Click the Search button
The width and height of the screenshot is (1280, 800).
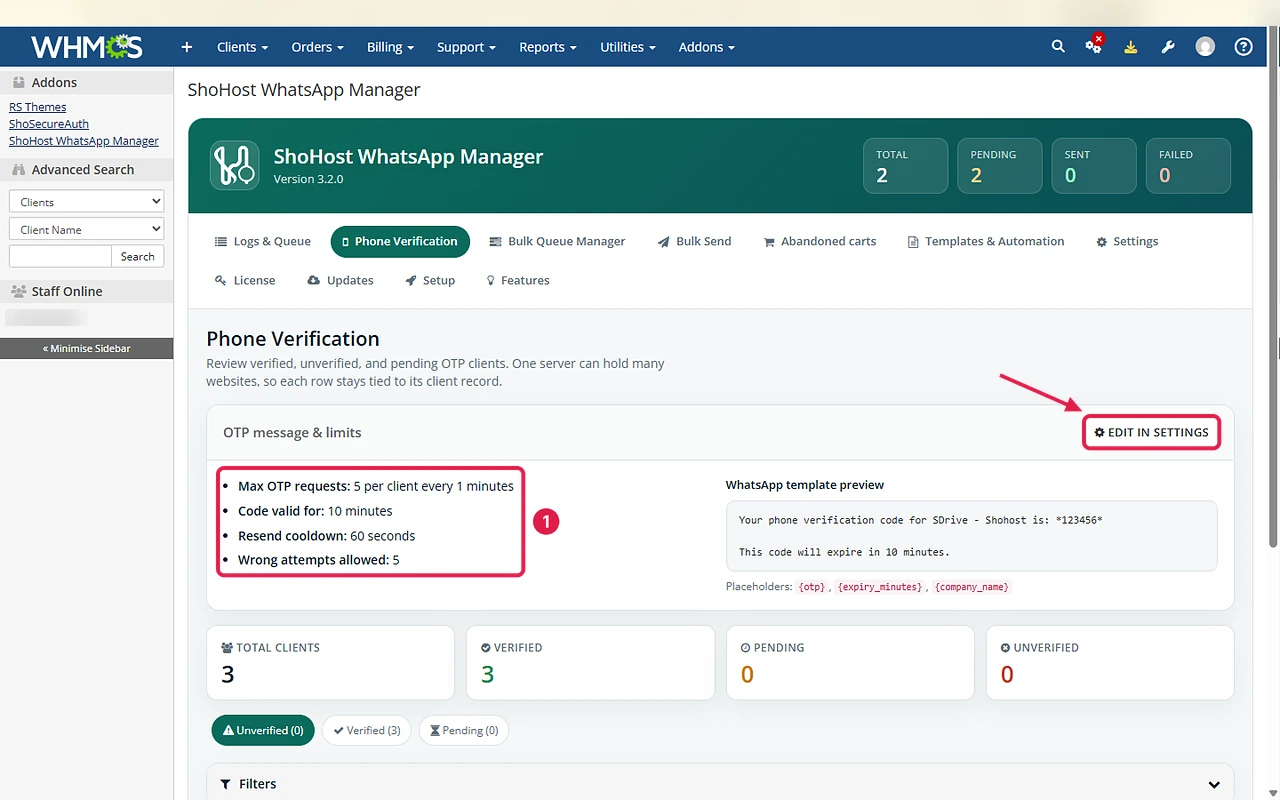coord(137,256)
